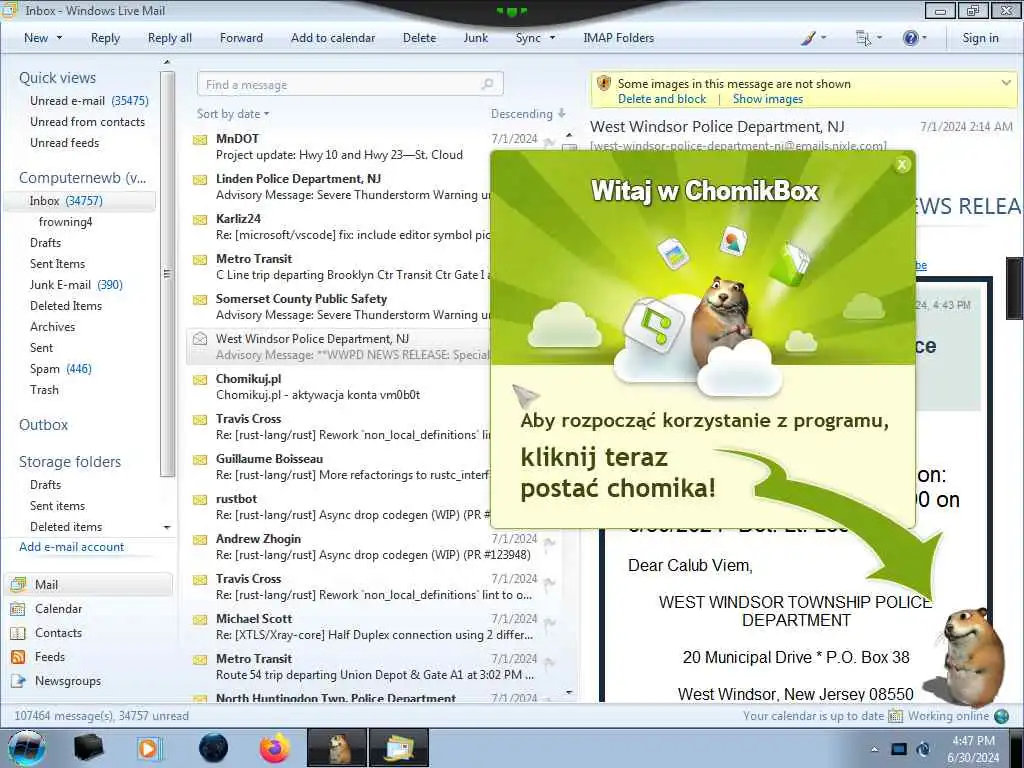Open the Calendar icon in navigation

point(18,609)
